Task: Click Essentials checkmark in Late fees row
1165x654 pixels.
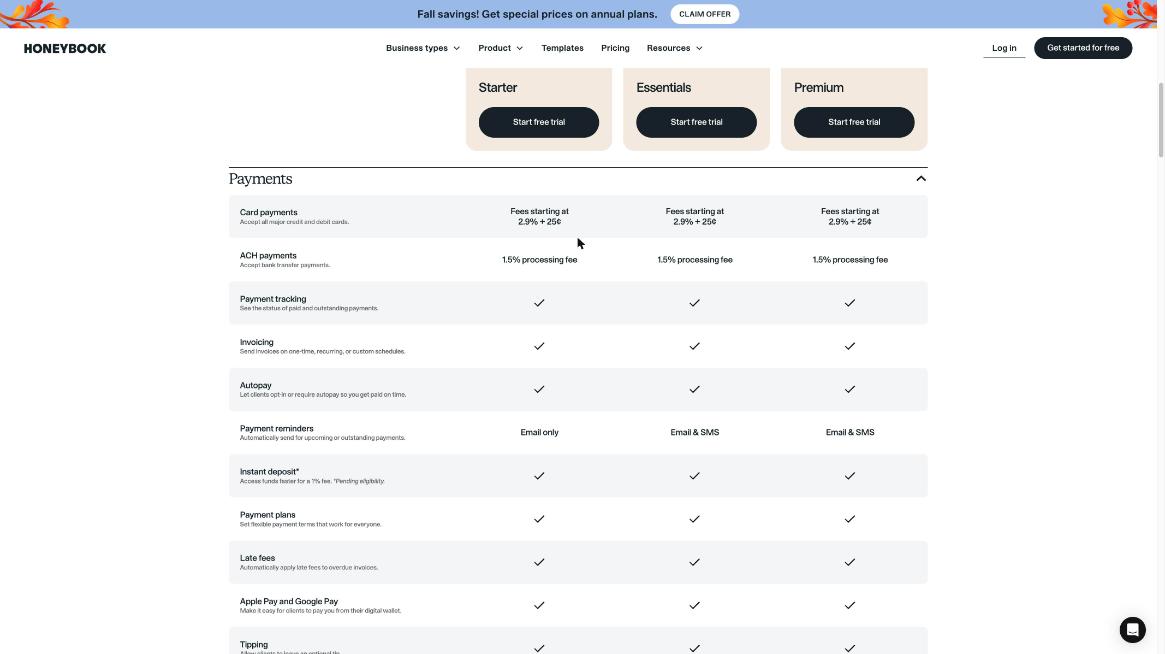Action: pos(695,562)
